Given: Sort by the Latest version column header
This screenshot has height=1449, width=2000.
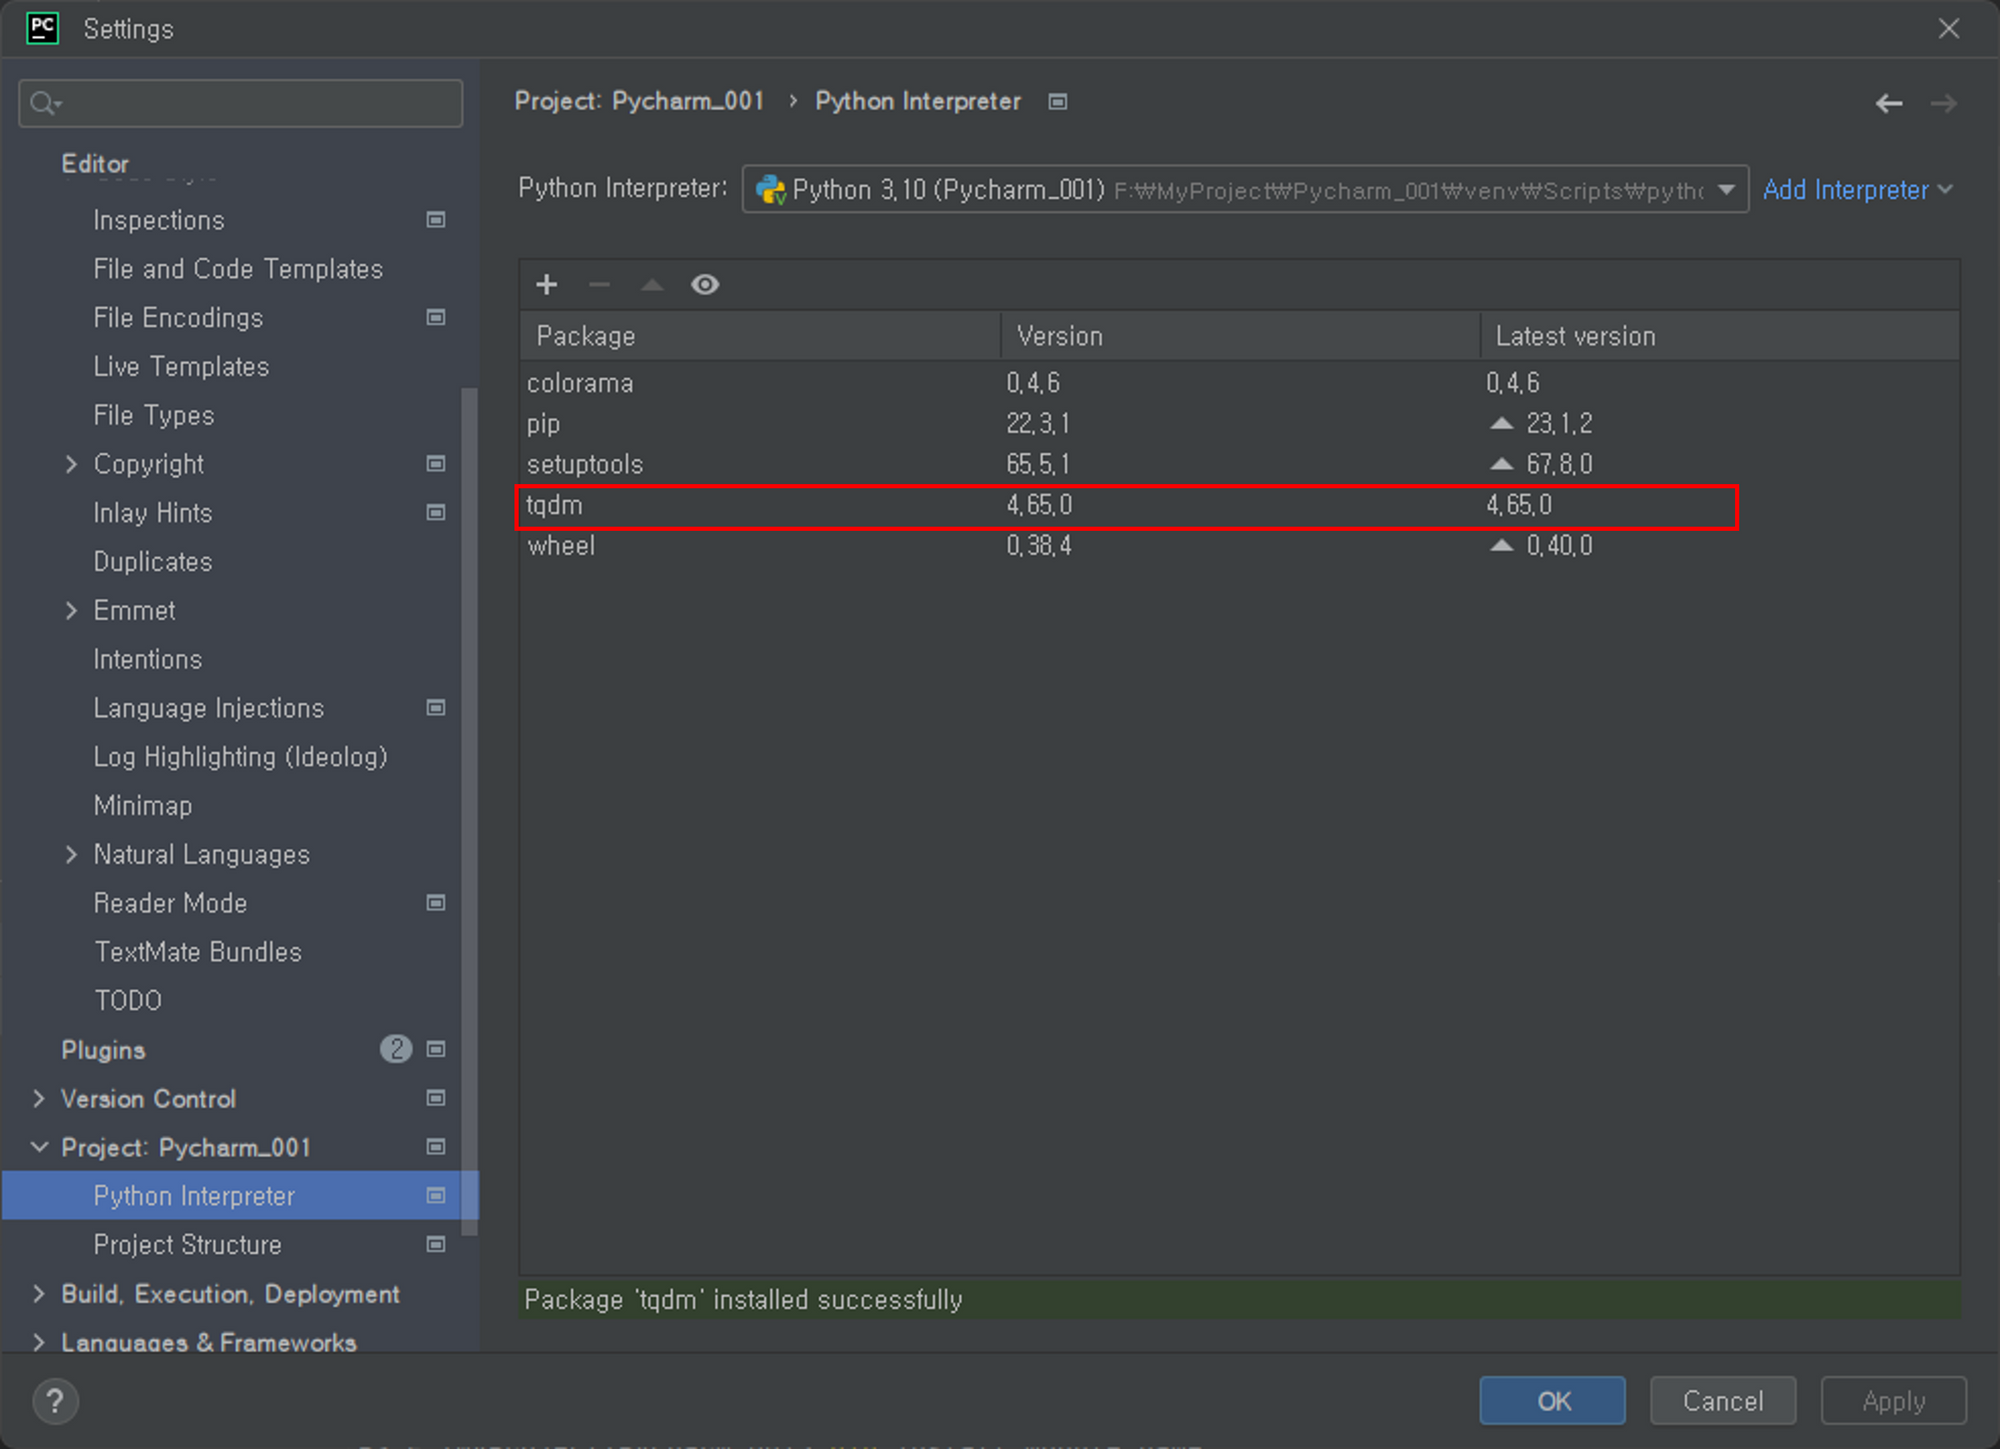Looking at the screenshot, I should [x=1720, y=336].
